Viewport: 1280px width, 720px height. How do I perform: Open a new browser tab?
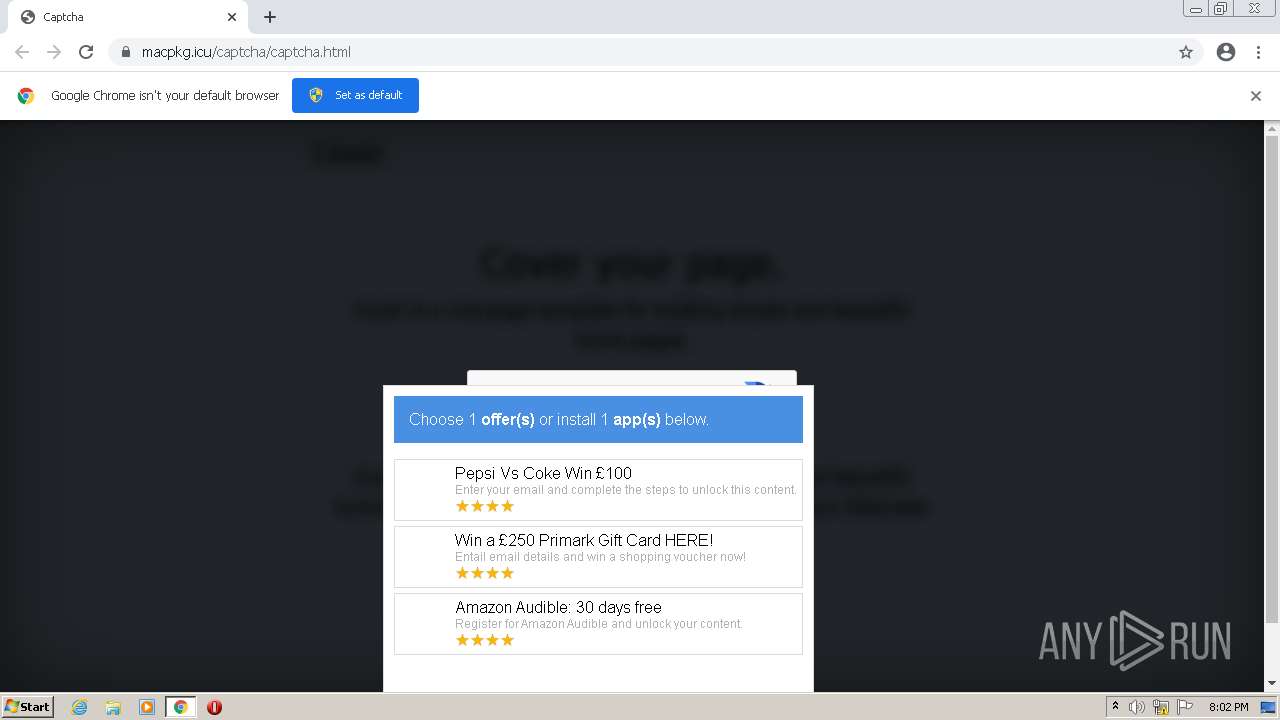tap(270, 17)
